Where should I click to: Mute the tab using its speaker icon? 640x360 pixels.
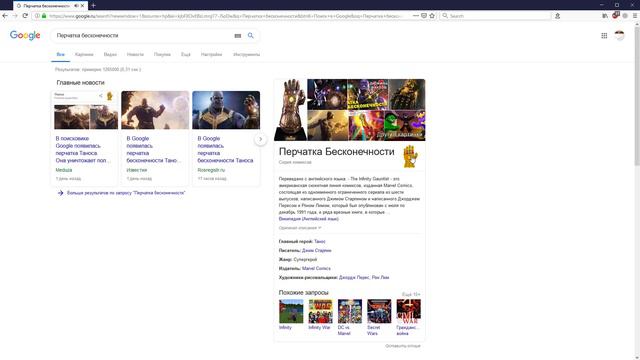point(76,6)
